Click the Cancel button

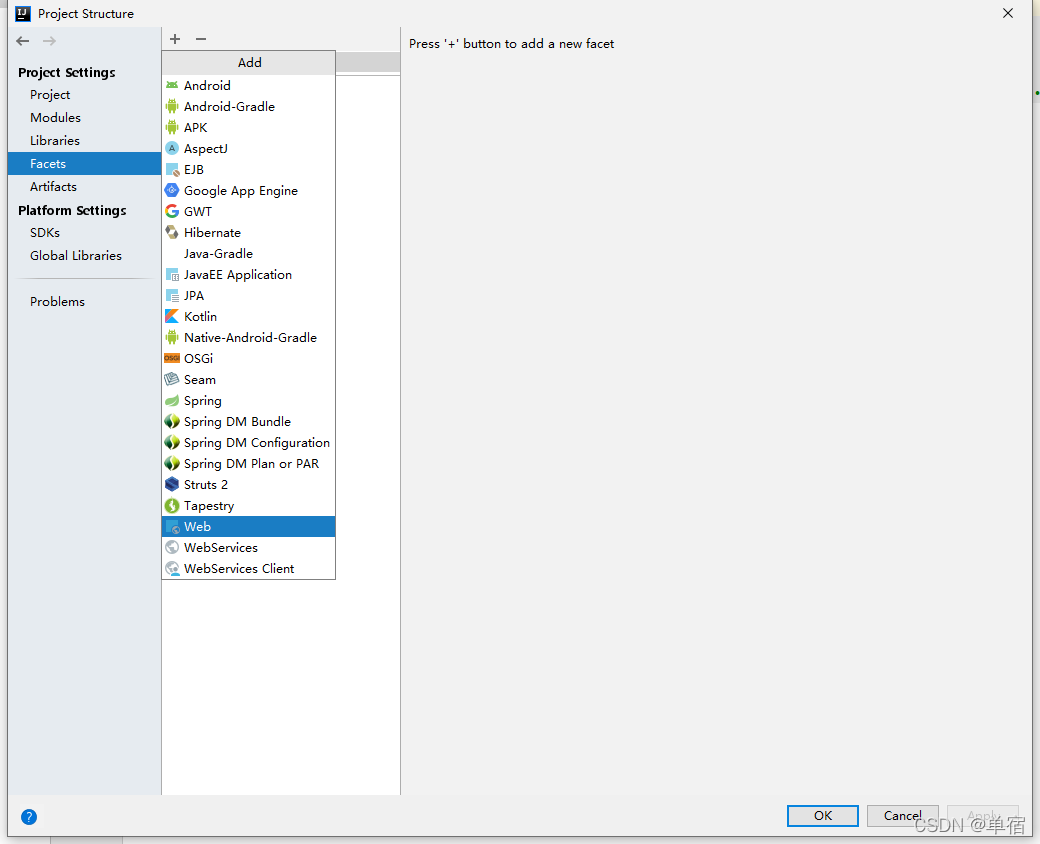point(902,815)
